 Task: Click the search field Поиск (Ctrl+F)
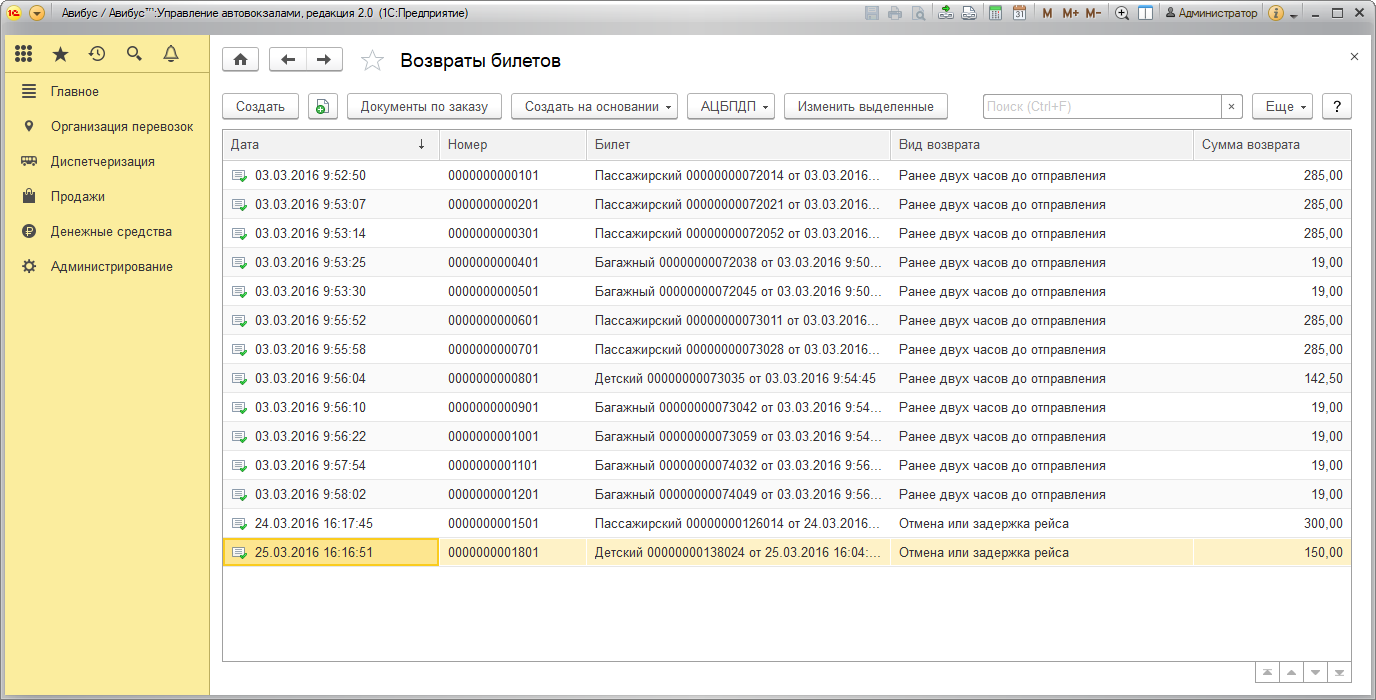(x=1101, y=107)
